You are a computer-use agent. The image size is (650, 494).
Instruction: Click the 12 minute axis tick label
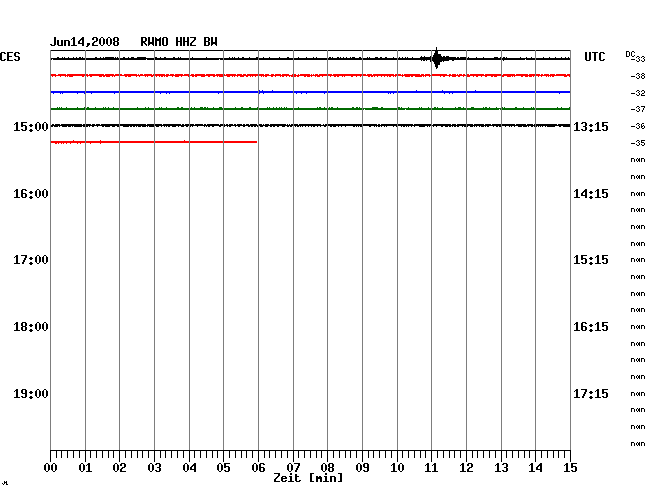click(466, 467)
